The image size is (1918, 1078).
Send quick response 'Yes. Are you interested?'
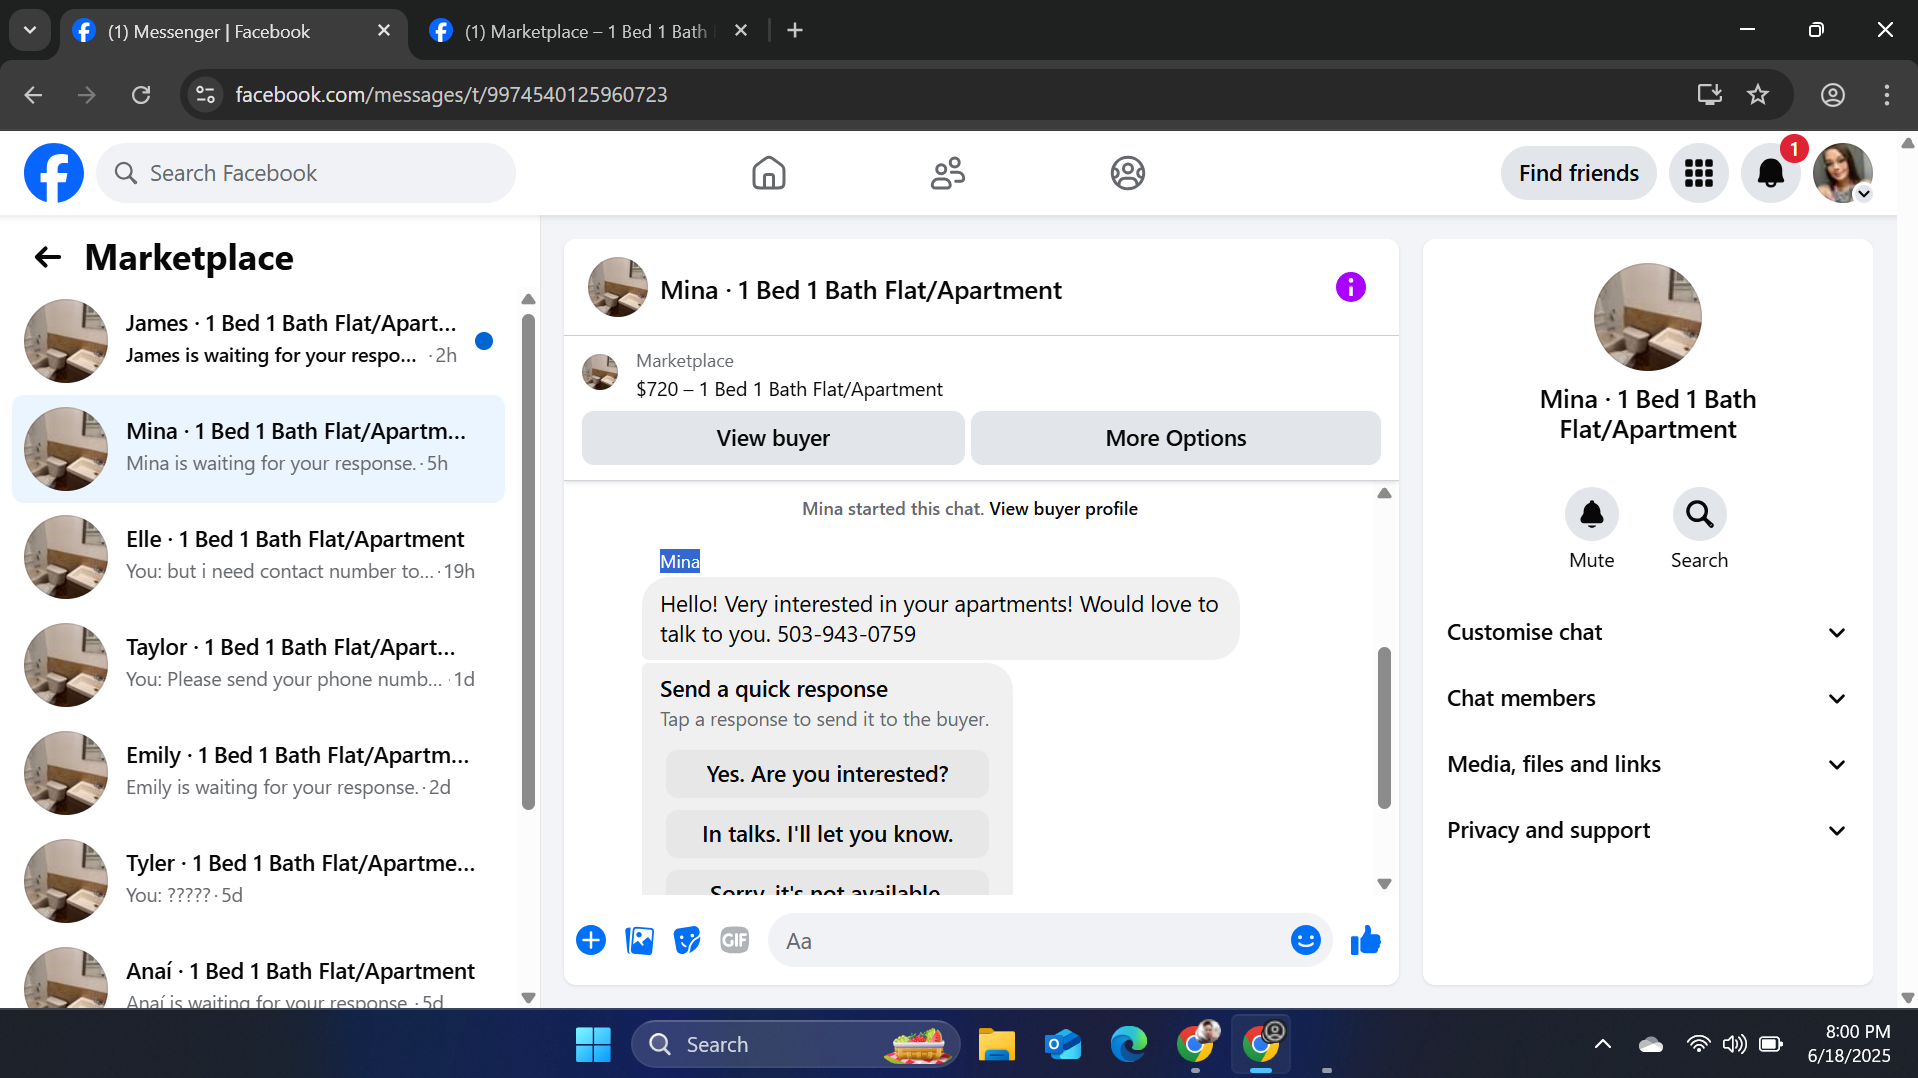coord(827,774)
